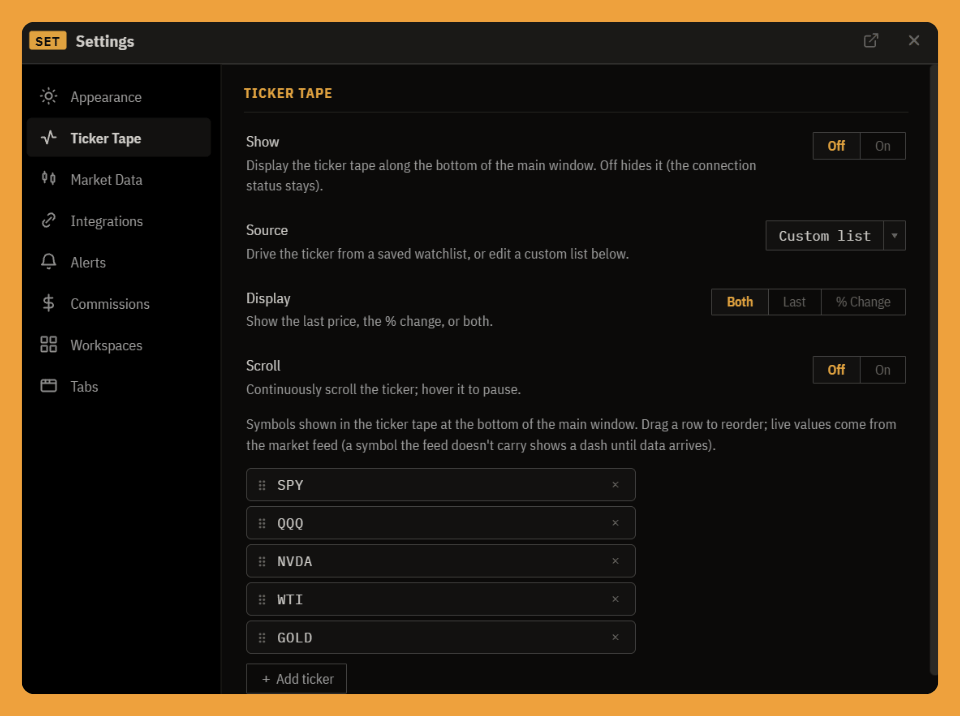Click the Market Data candlestick icon
The width and height of the screenshot is (960, 716).
(48, 179)
